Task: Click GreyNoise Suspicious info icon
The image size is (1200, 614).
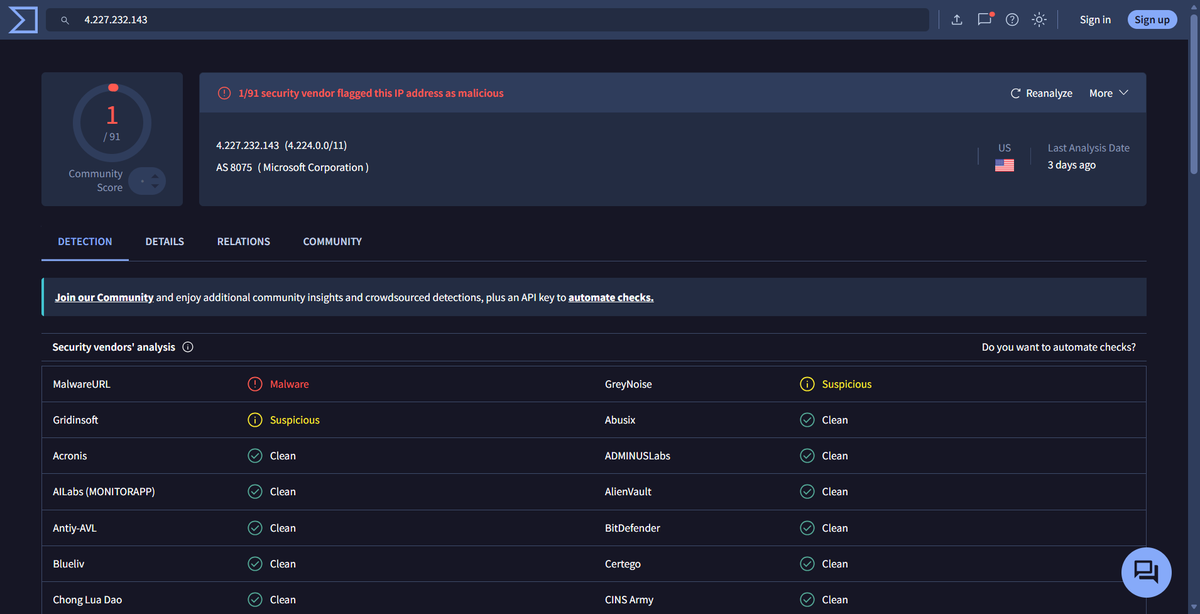Action: click(807, 384)
